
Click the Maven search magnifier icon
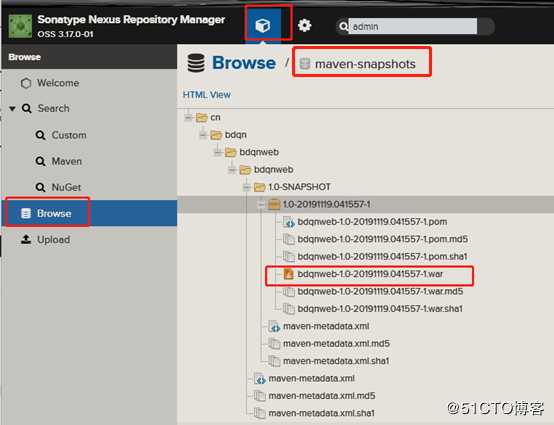coord(40,161)
